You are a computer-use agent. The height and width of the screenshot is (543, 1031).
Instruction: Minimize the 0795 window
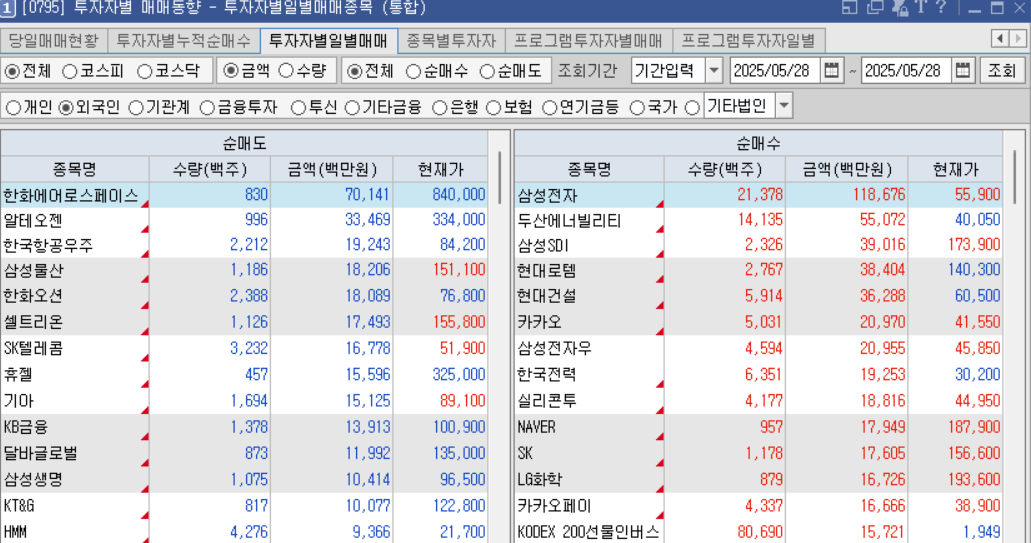point(974,9)
